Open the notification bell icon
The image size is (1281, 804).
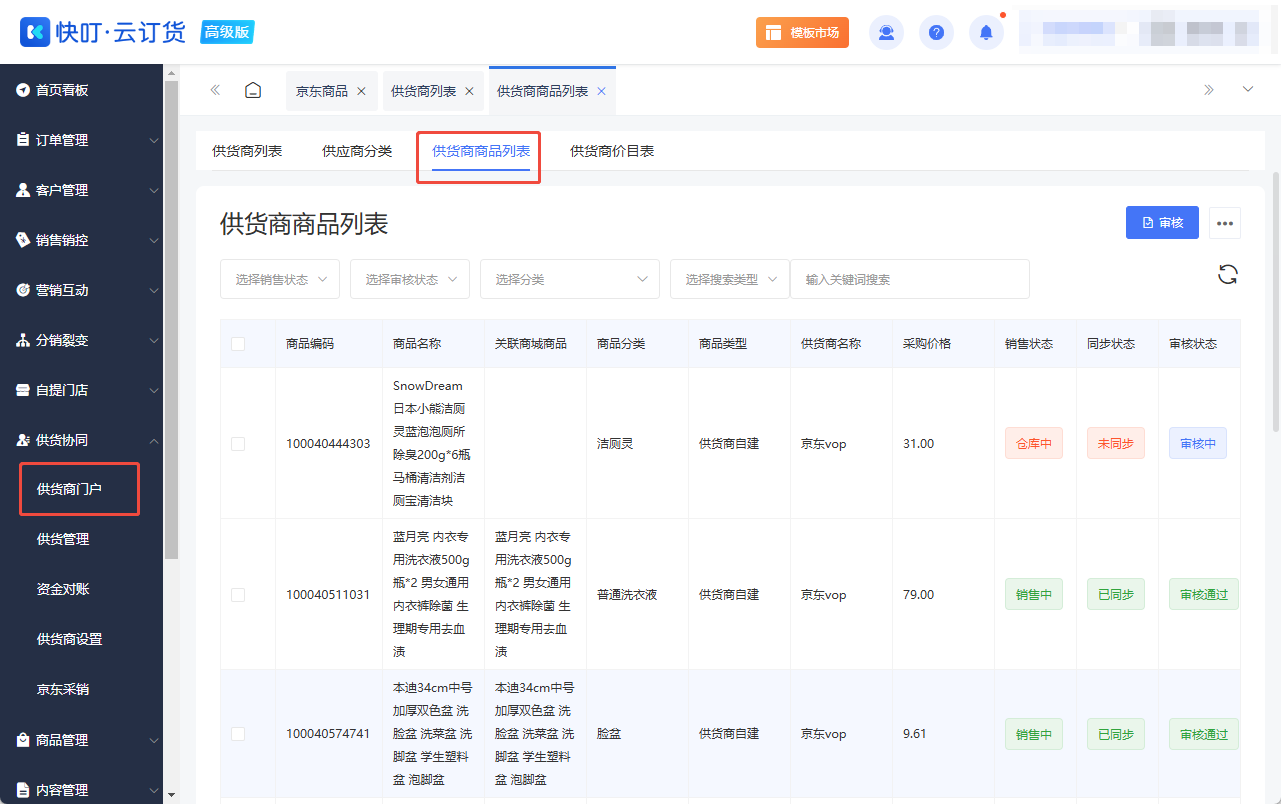pyautogui.click(x=986, y=33)
